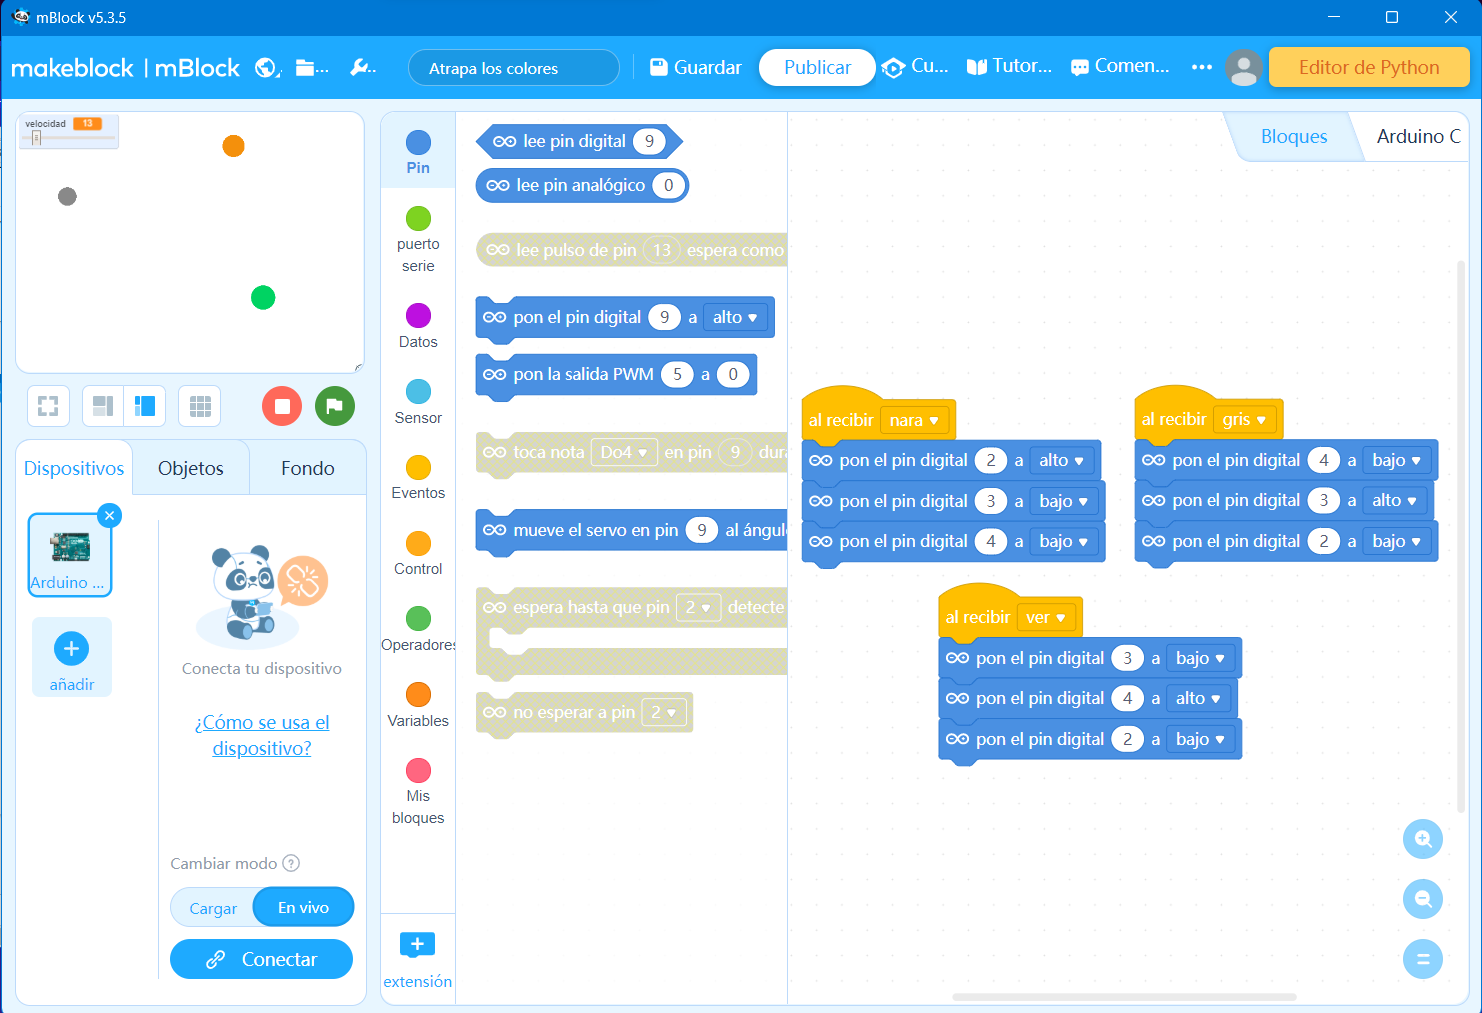Click the horizontal workspace scrollbar

tap(1124, 997)
